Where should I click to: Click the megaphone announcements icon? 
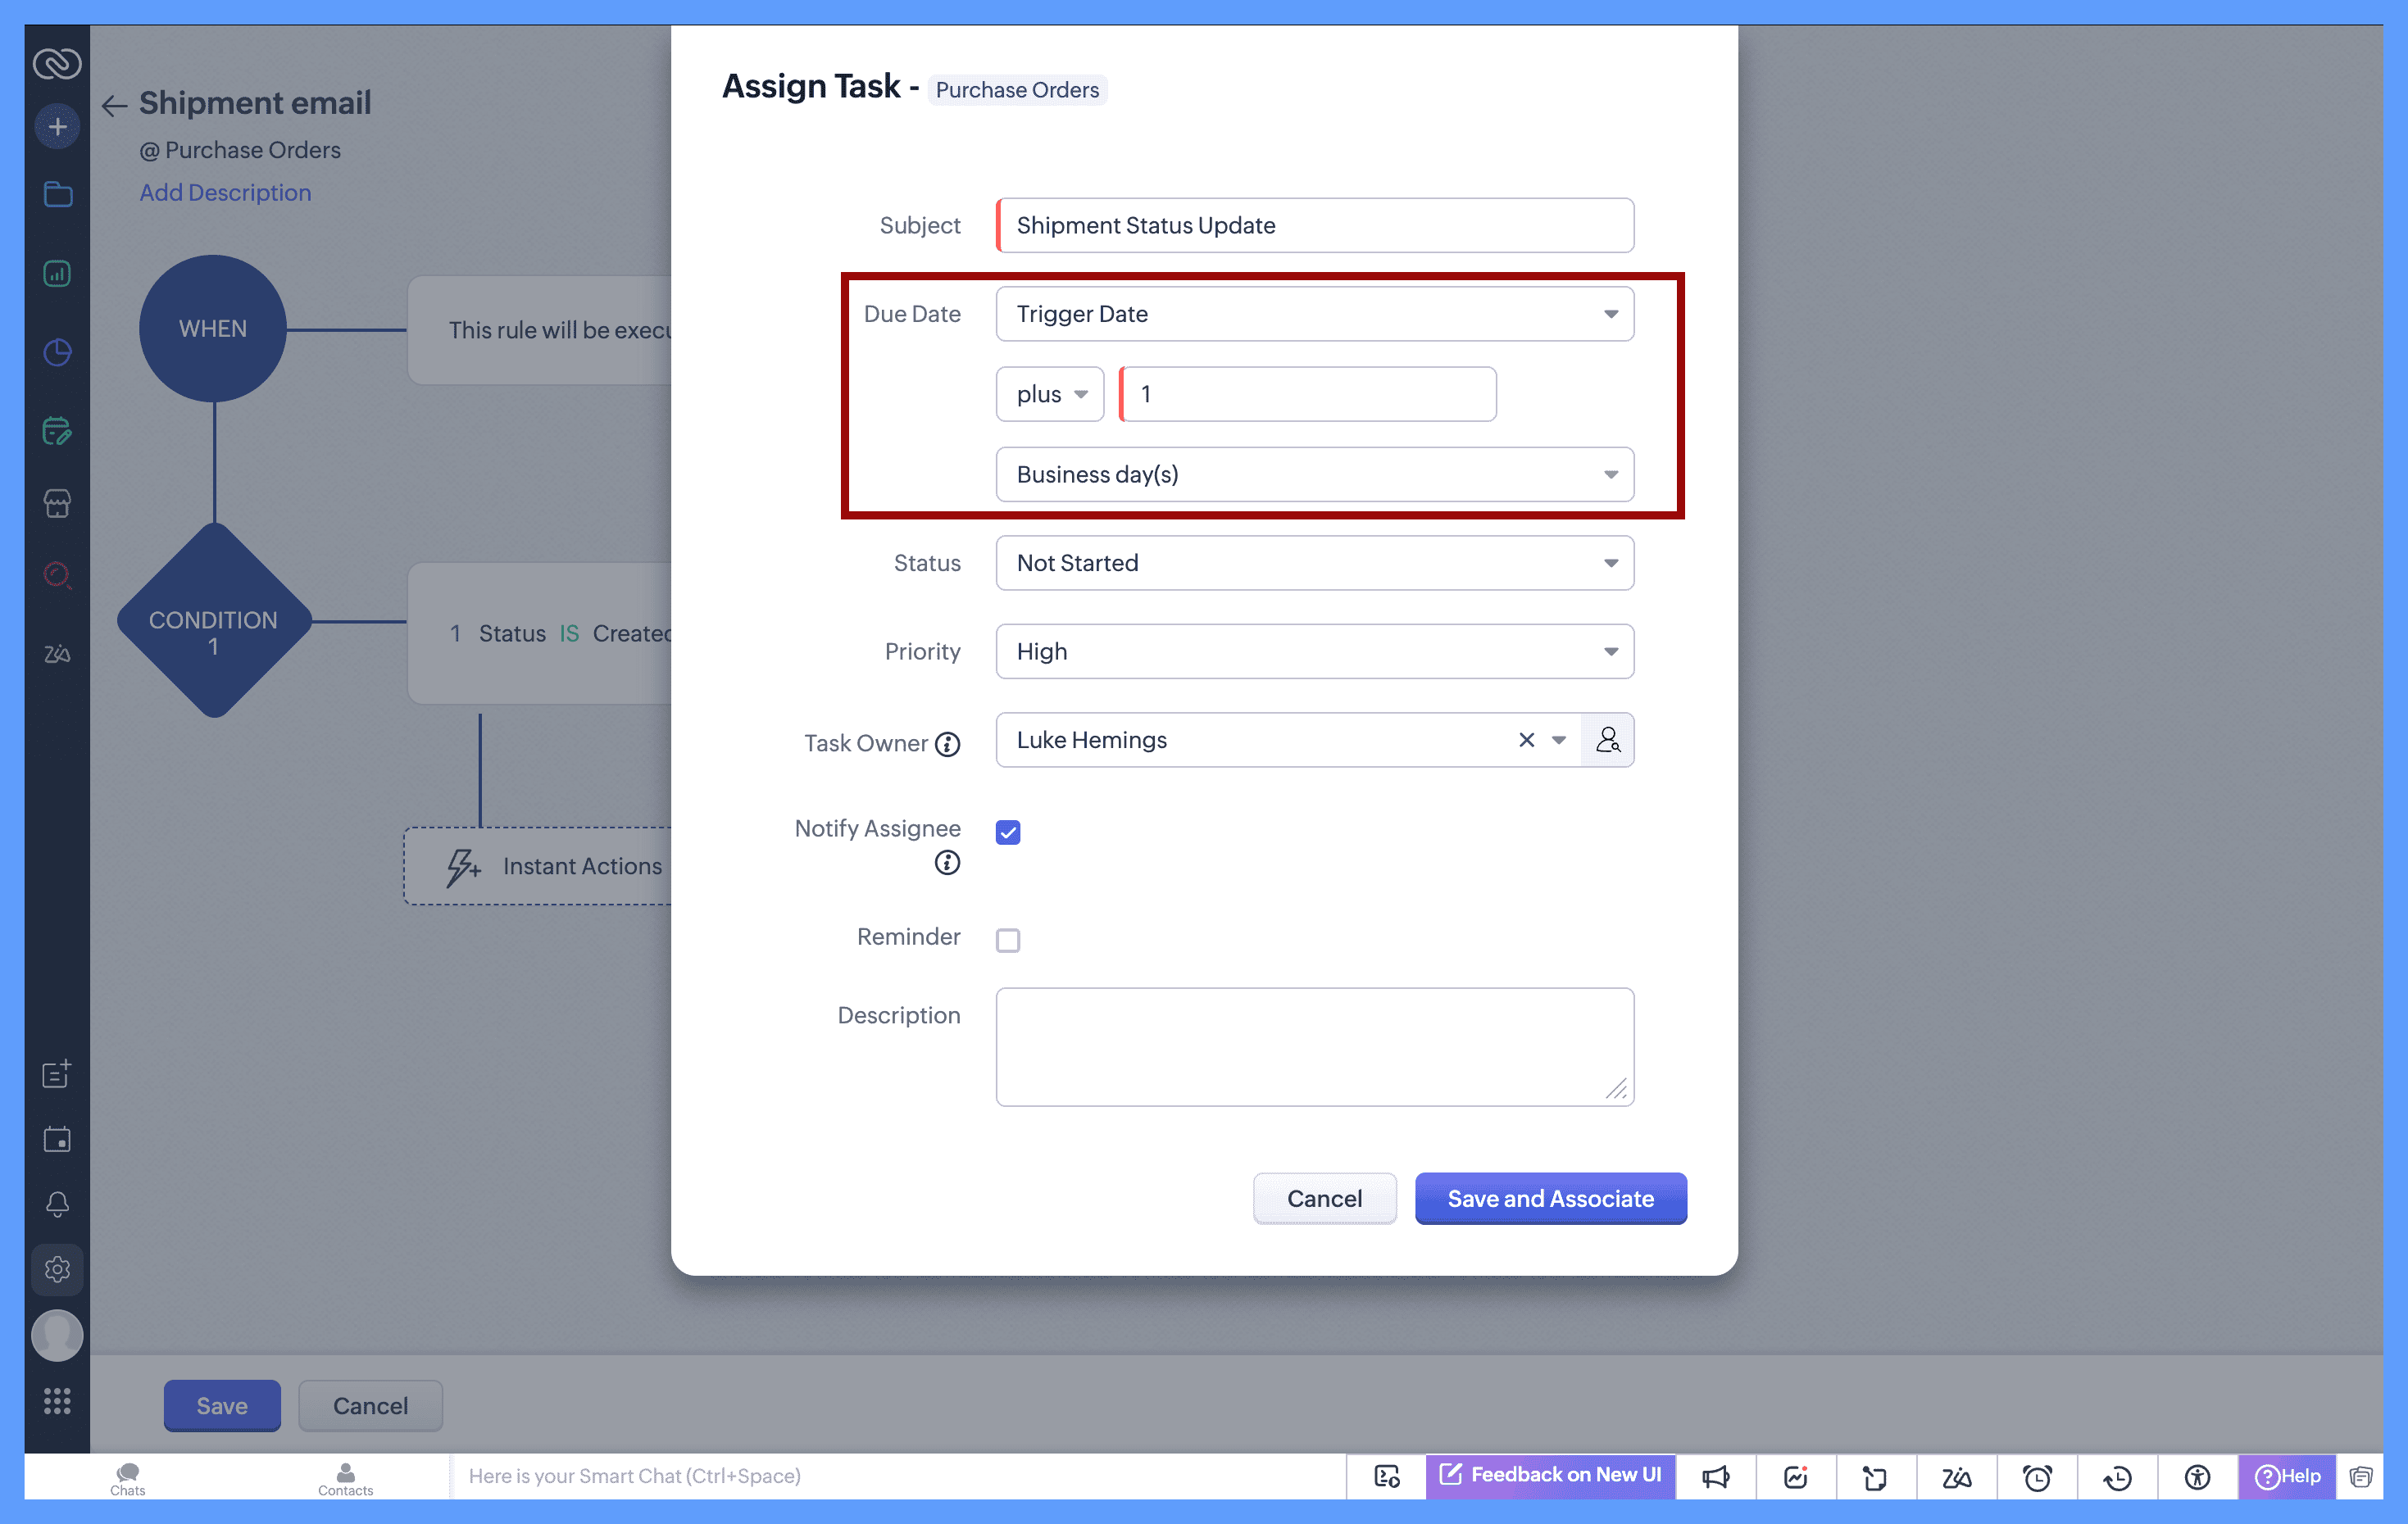pyautogui.click(x=1715, y=1477)
